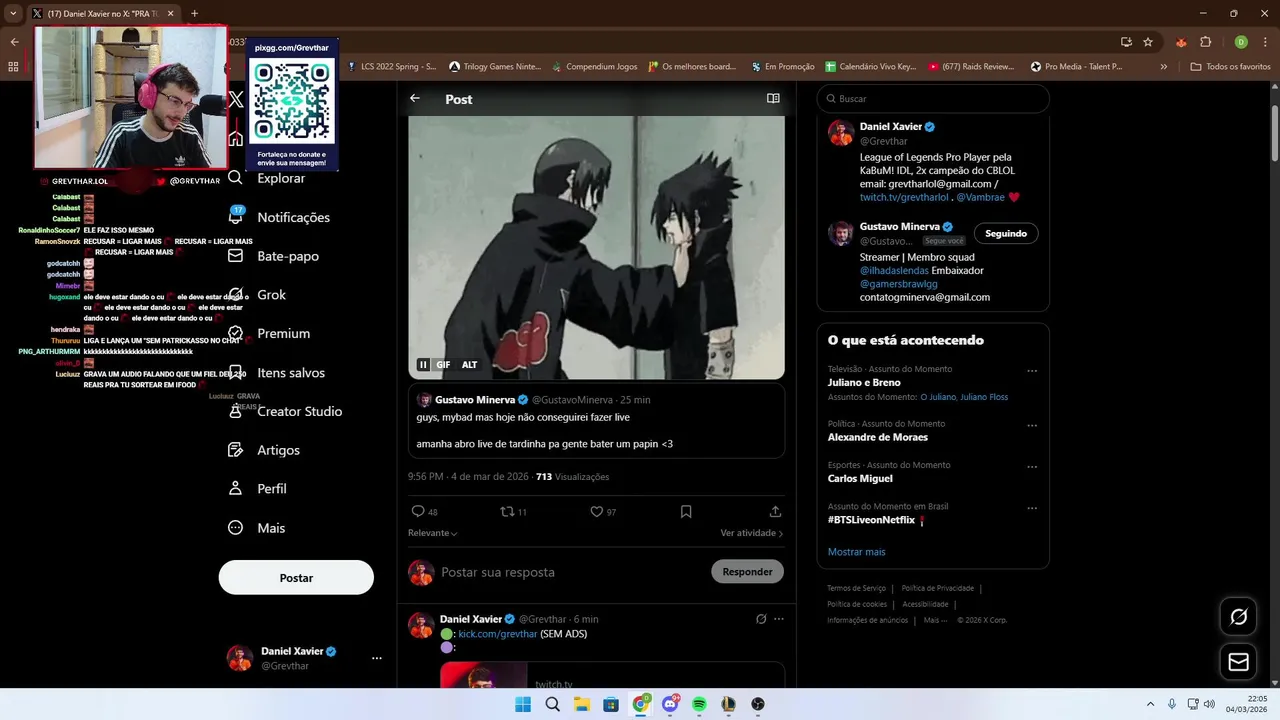Open more options for Alexandre de Moraes trend
This screenshot has height=720, width=1280.
tap(1032, 425)
